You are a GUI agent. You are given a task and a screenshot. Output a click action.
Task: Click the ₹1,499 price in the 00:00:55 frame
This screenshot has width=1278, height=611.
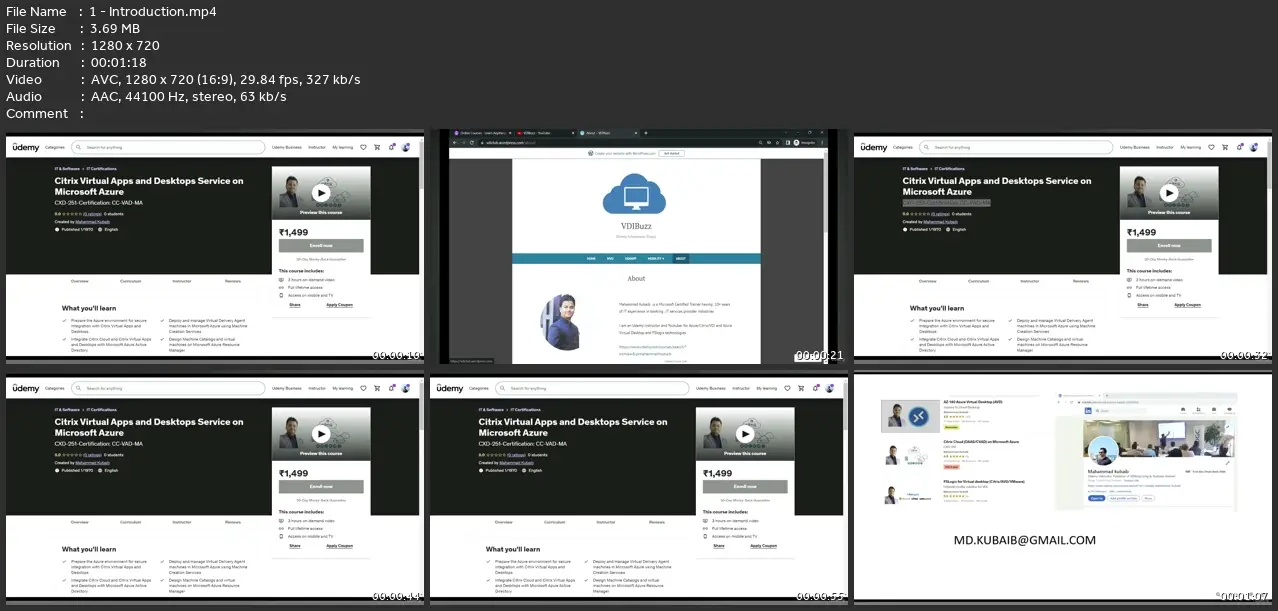(x=718, y=473)
